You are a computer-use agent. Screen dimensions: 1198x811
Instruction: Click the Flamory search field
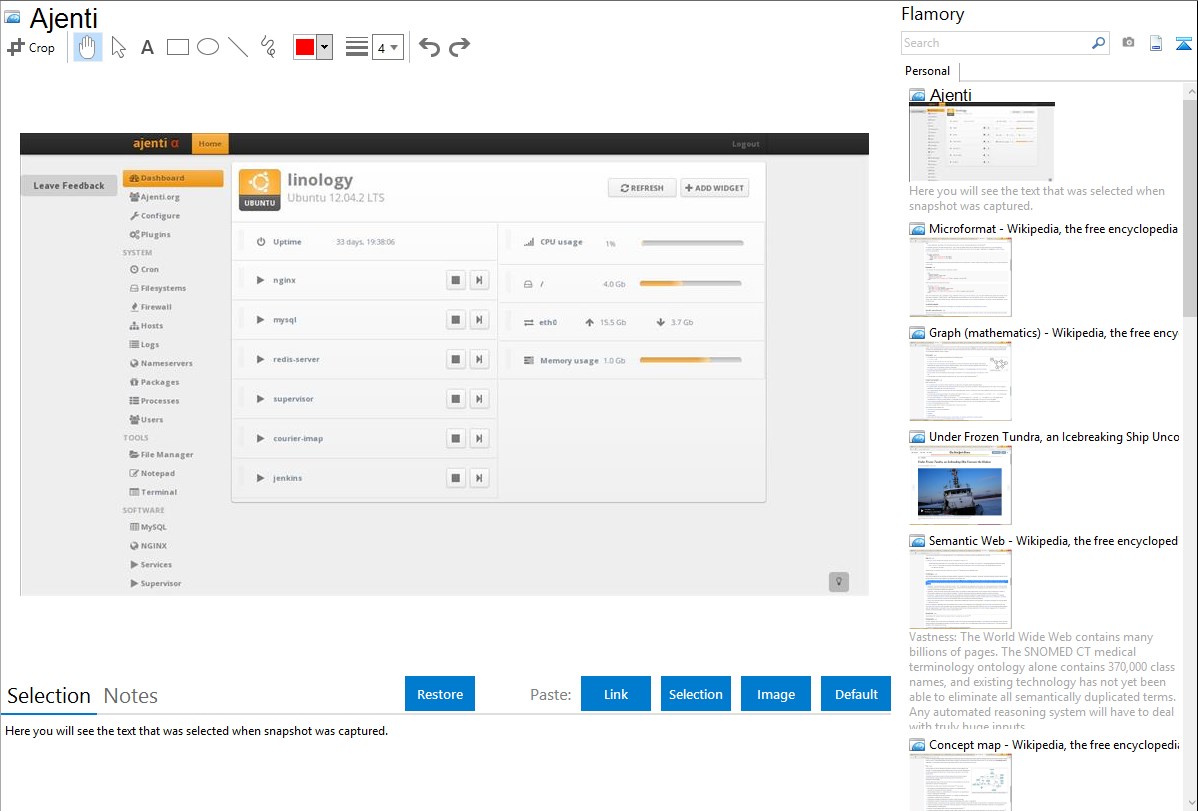(995, 43)
